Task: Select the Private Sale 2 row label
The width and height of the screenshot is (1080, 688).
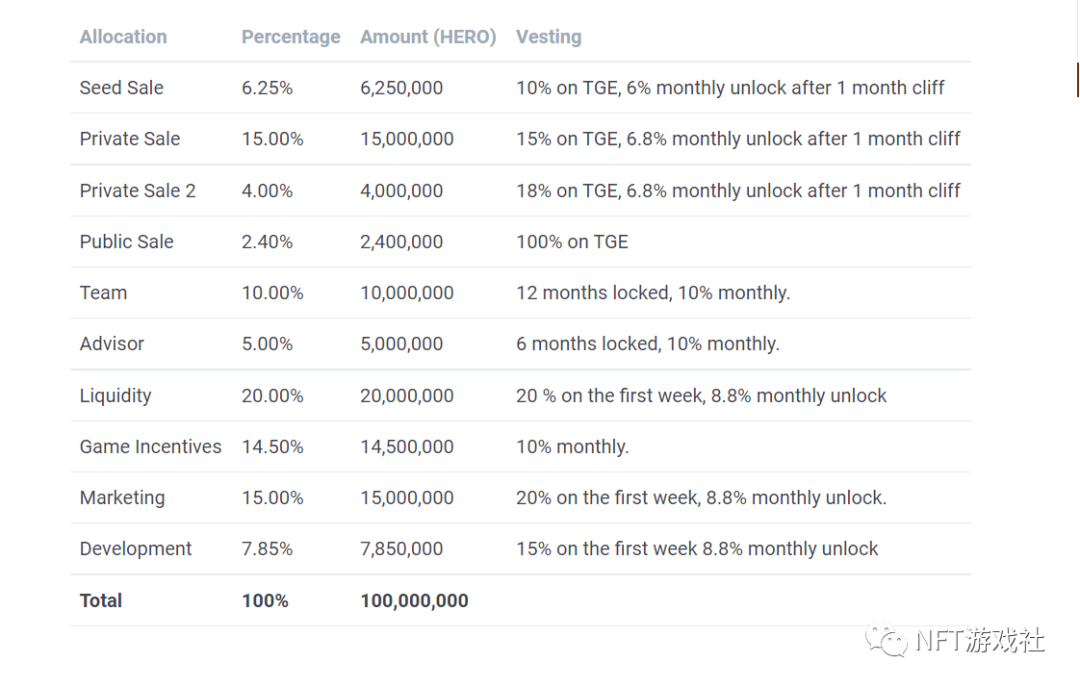Action: pos(137,191)
